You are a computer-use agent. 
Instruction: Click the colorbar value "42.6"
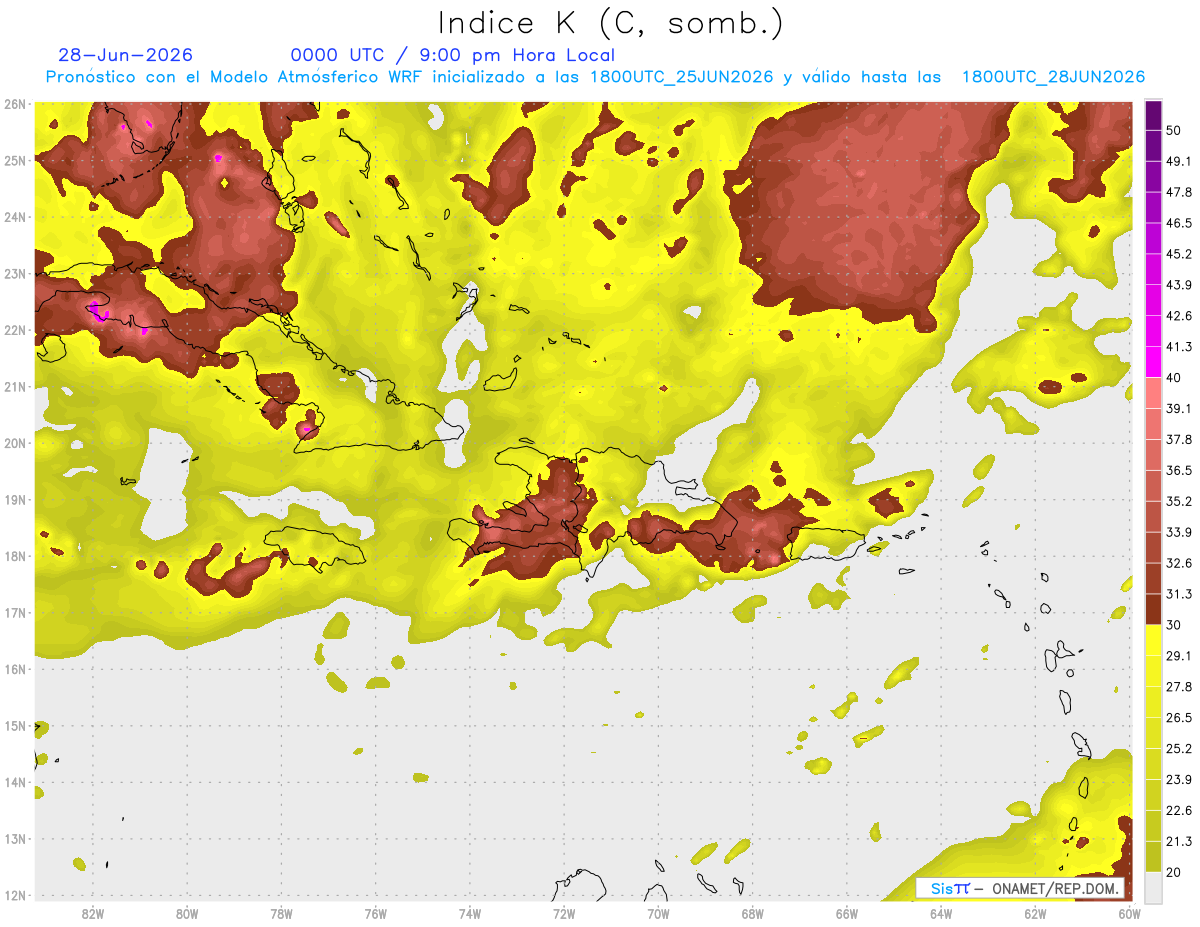pos(1179,316)
